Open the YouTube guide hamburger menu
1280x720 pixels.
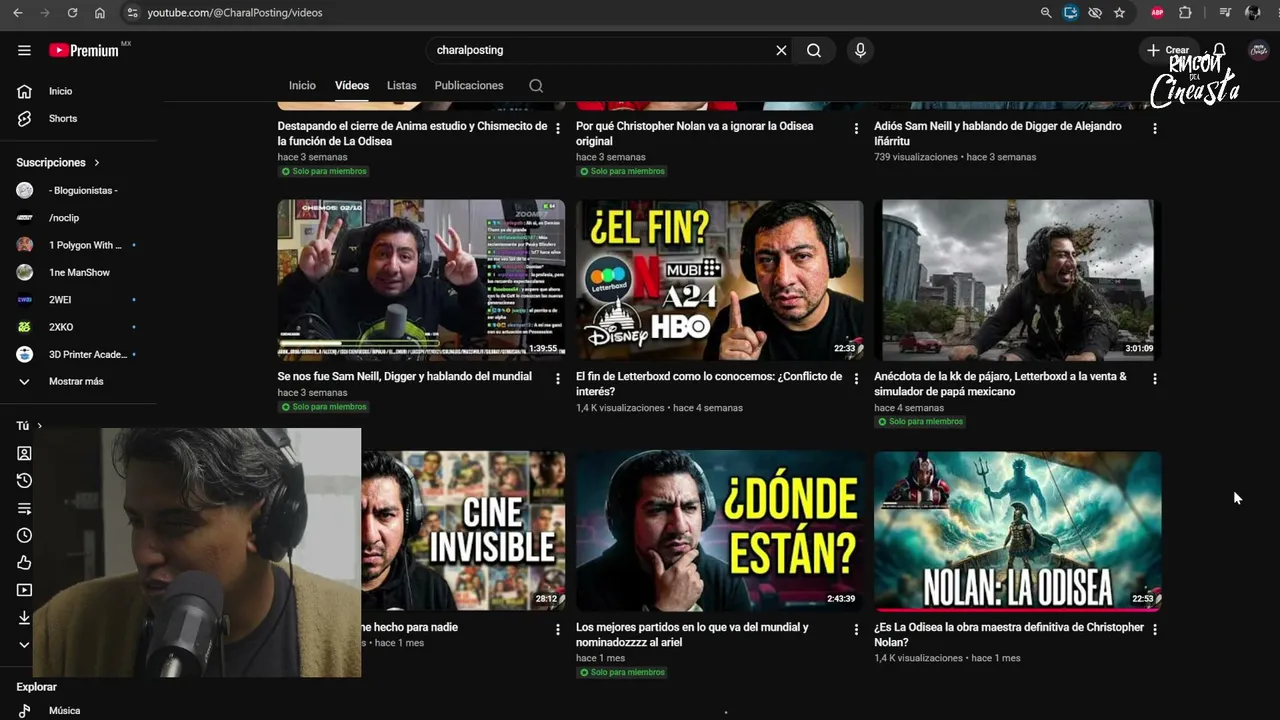click(24, 50)
